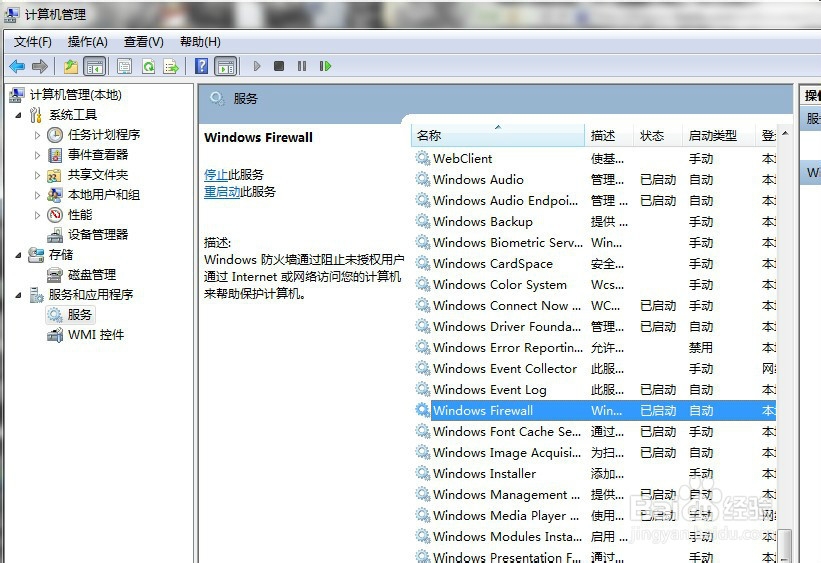821x563 pixels.
Task: Click the 重启动 link to restart service
Action: (x=222, y=192)
